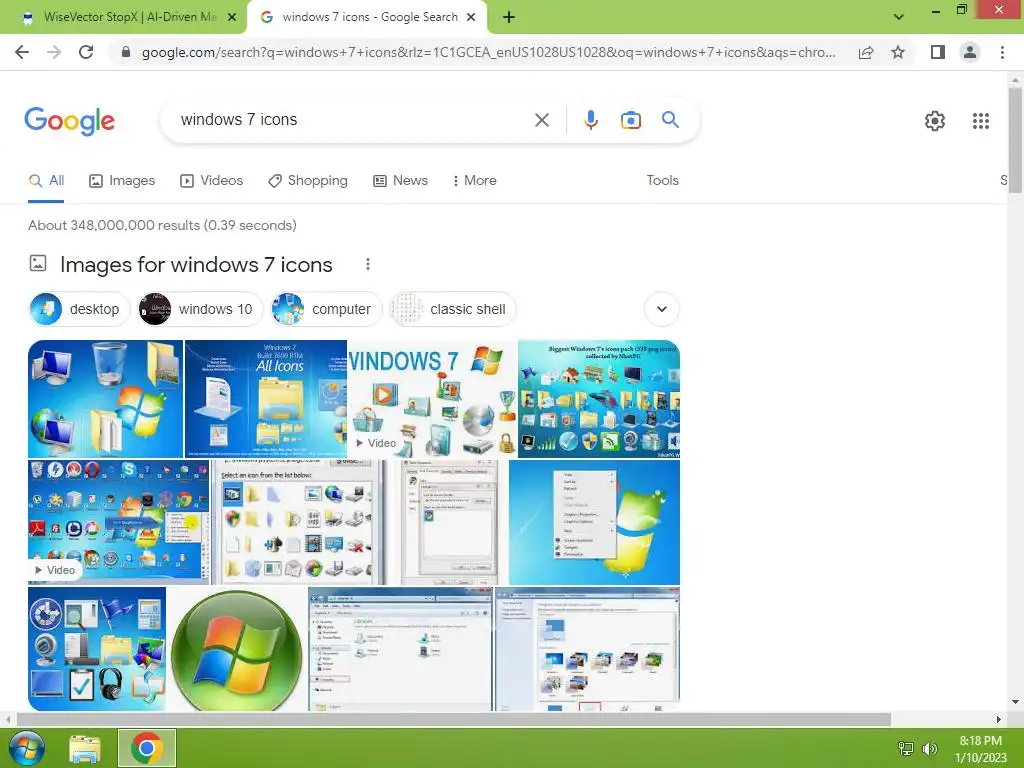Open Images for windows 7 icons heading
The height and width of the screenshot is (768, 1024).
click(196, 264)
